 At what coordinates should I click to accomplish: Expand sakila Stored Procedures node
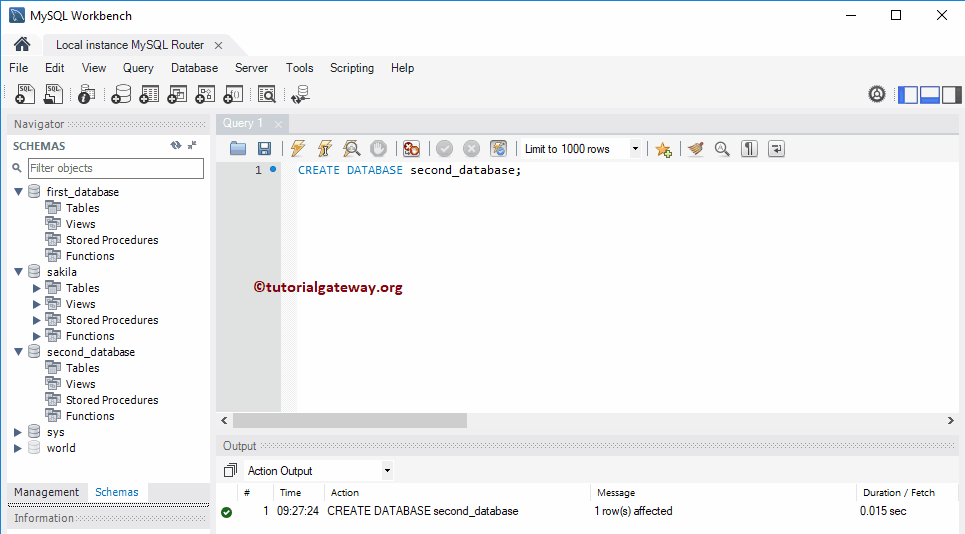tap(36, 320)
